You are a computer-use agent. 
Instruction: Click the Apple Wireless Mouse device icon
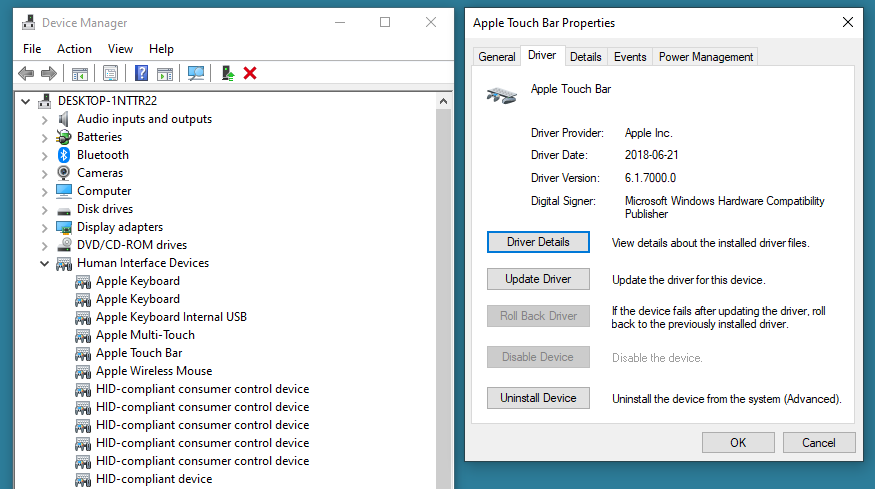83,372
